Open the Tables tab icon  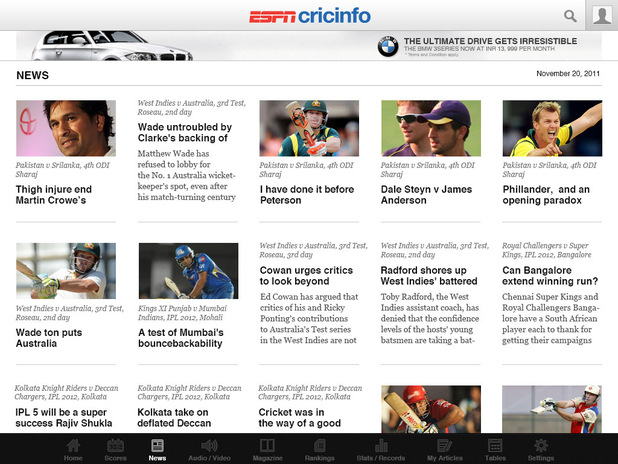[x=495, y=445]
